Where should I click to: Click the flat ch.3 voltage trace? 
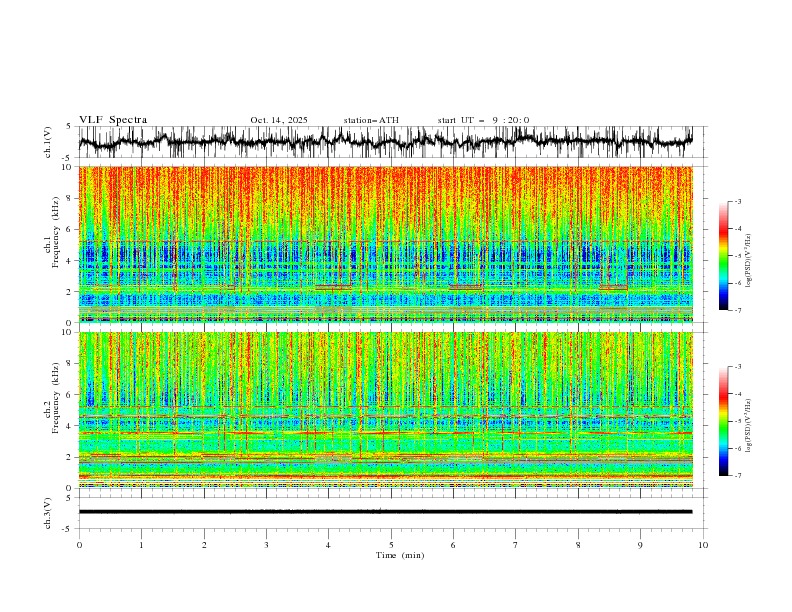[x=385, y=512]
